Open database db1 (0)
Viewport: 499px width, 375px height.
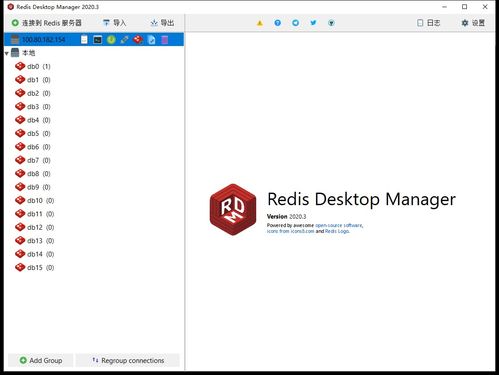(33, 80)
